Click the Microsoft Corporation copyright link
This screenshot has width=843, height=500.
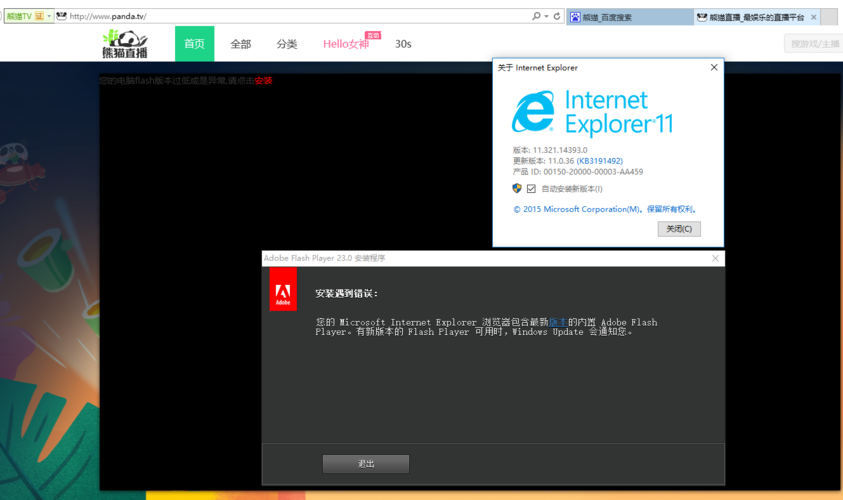tap(605, 209)
